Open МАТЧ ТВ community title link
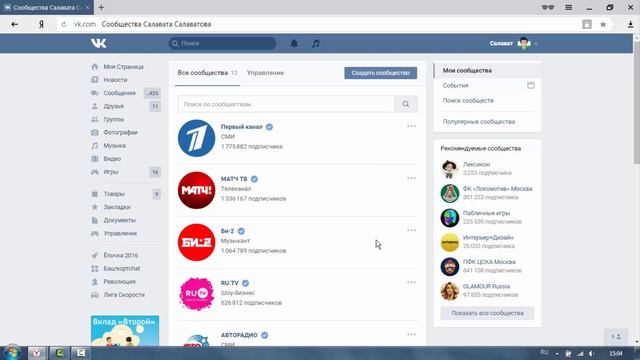Image resolution: width=640 pixels, height=360 pixels. (x=234, y=179)
